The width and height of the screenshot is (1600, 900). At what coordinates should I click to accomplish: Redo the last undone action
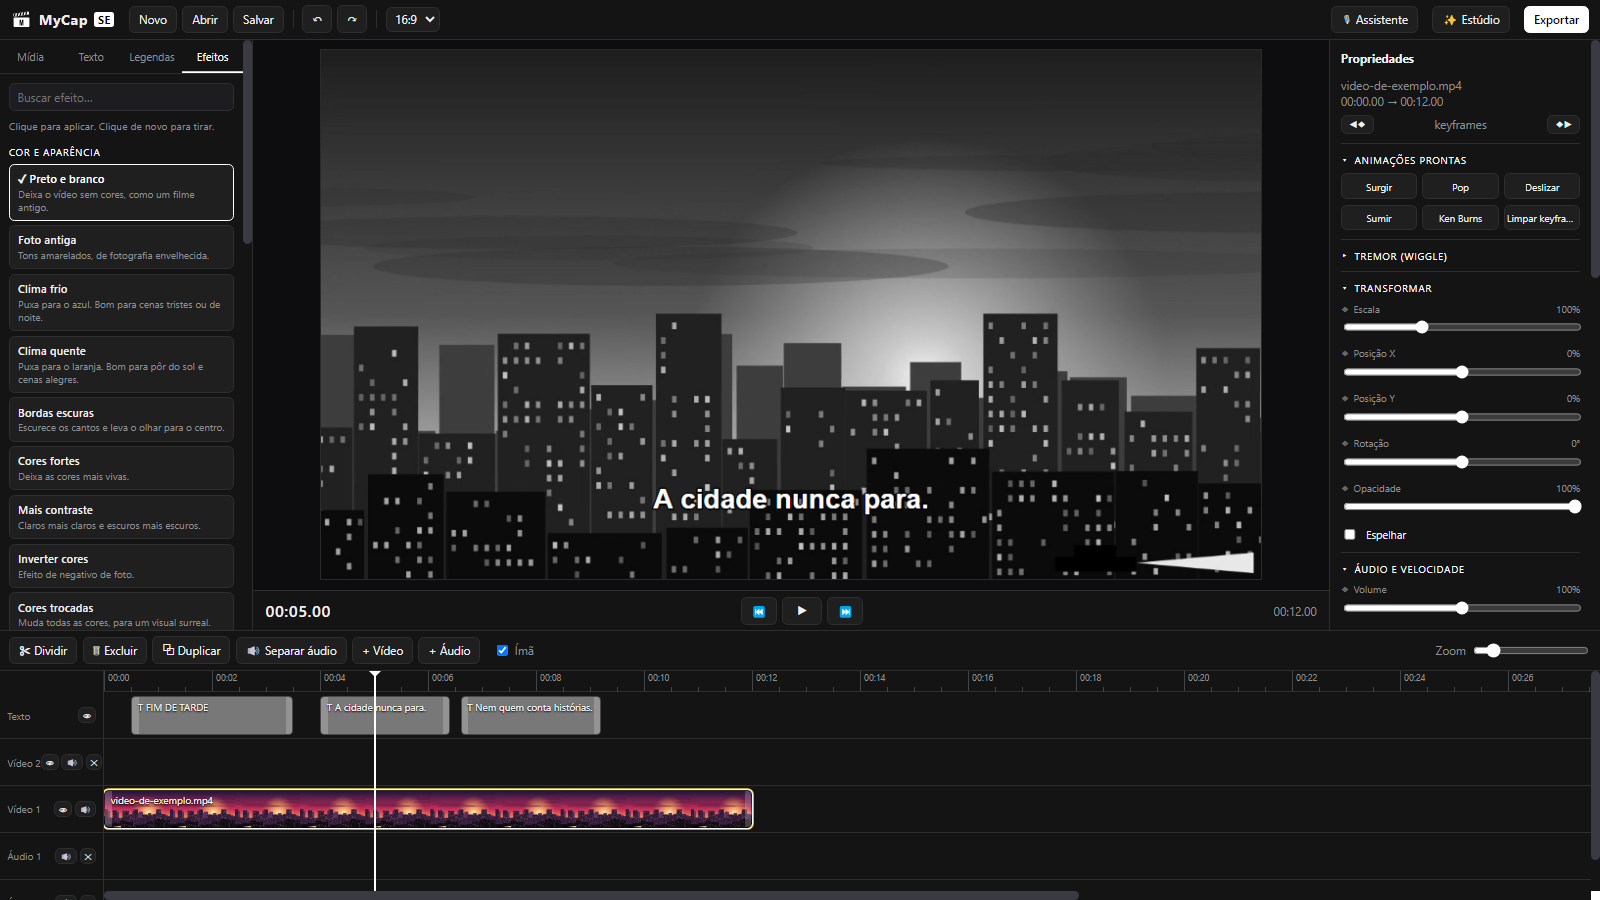[x=352, y=20]
